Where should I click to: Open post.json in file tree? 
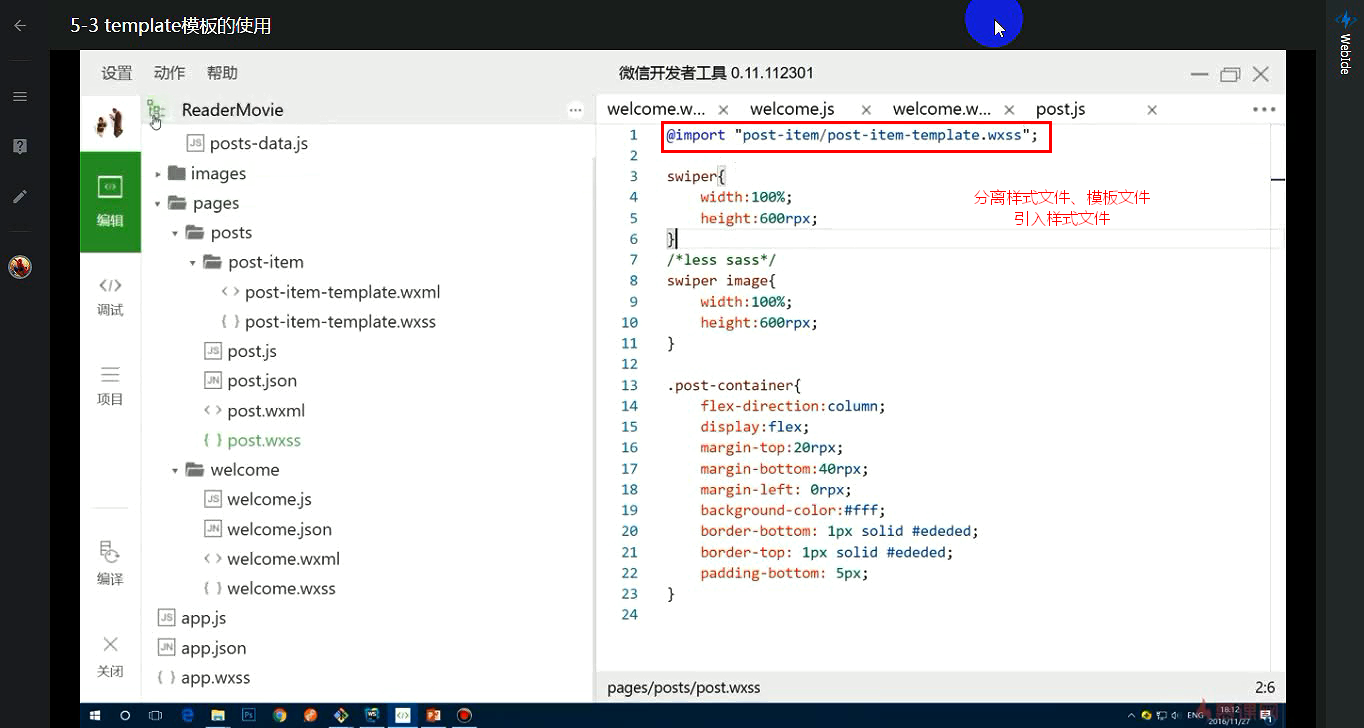click(262, 381)
